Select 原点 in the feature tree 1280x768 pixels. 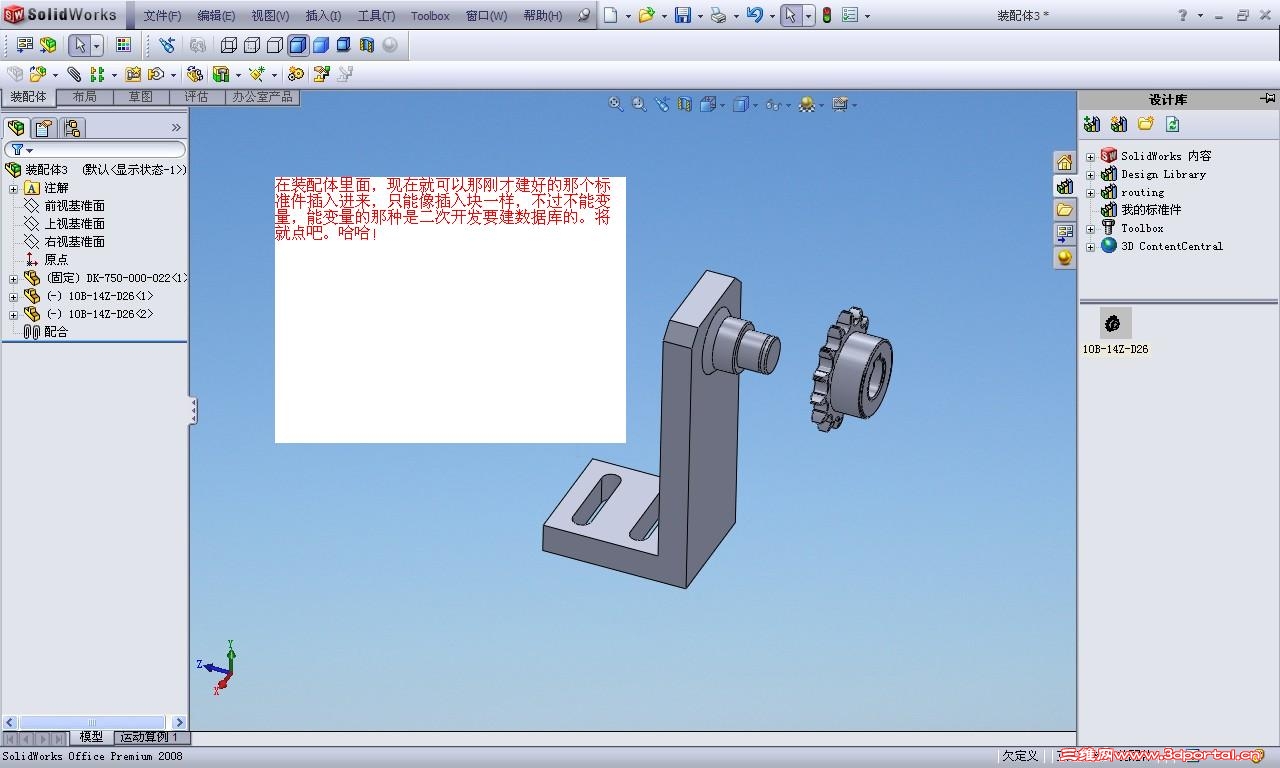click(x=56, y=260)
